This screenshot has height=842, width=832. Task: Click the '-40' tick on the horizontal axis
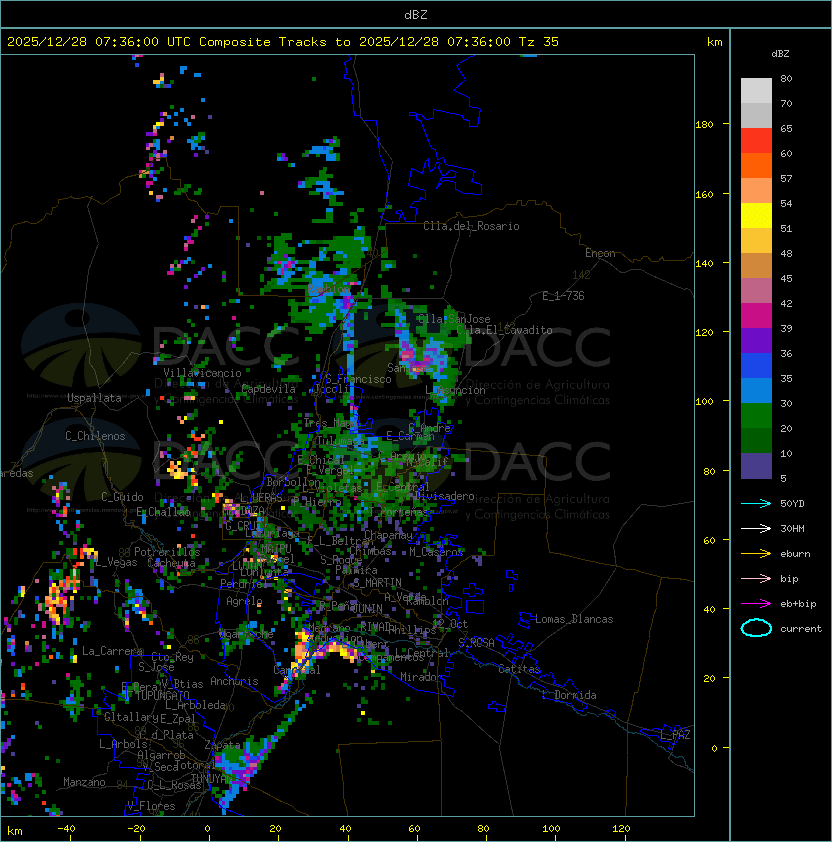[x=66, y=829]
